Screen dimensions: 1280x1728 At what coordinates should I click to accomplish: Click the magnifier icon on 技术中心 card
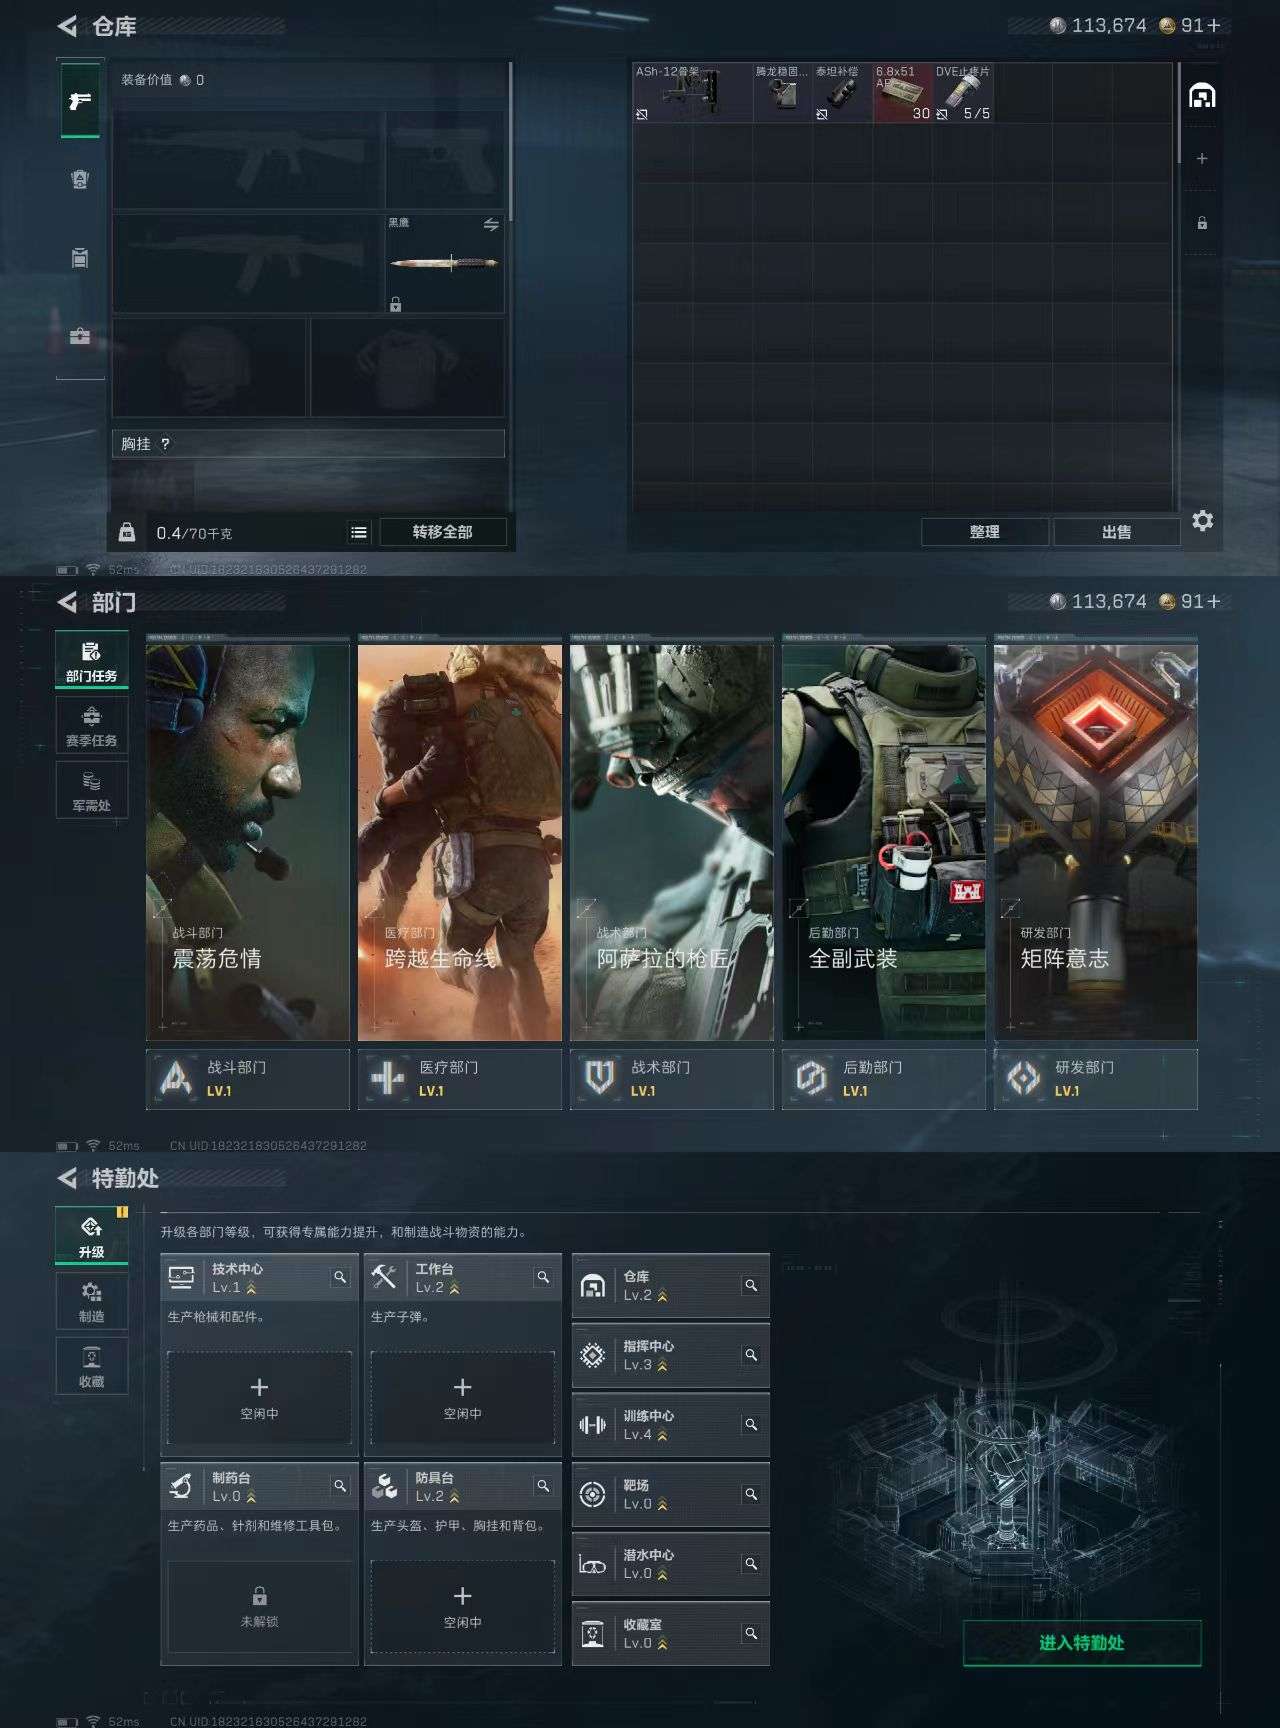pos(340,1277)
